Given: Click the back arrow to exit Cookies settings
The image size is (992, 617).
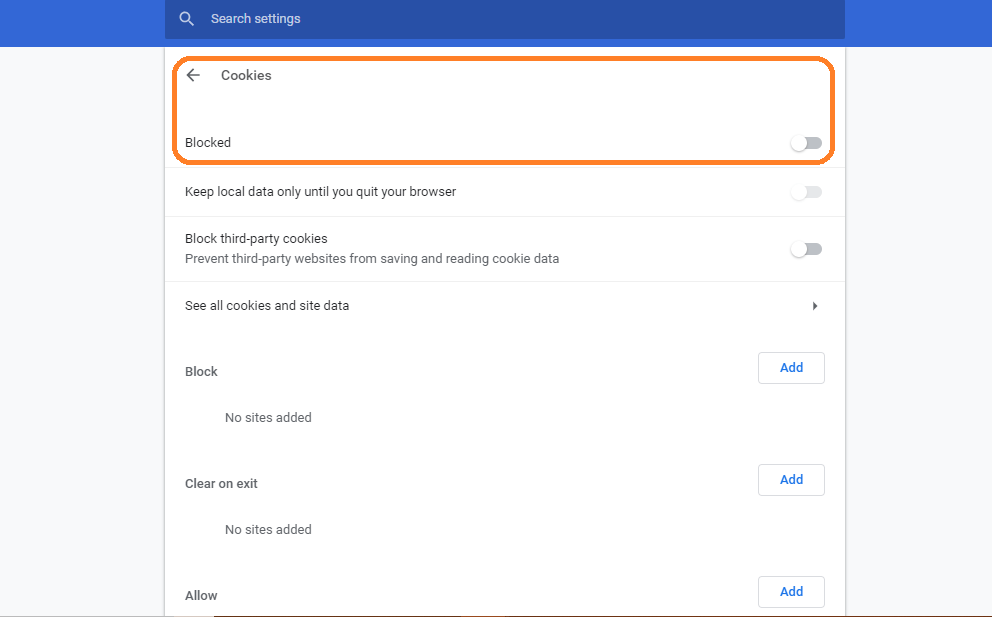Looking at the screenshot, I should tap(193, 75).
